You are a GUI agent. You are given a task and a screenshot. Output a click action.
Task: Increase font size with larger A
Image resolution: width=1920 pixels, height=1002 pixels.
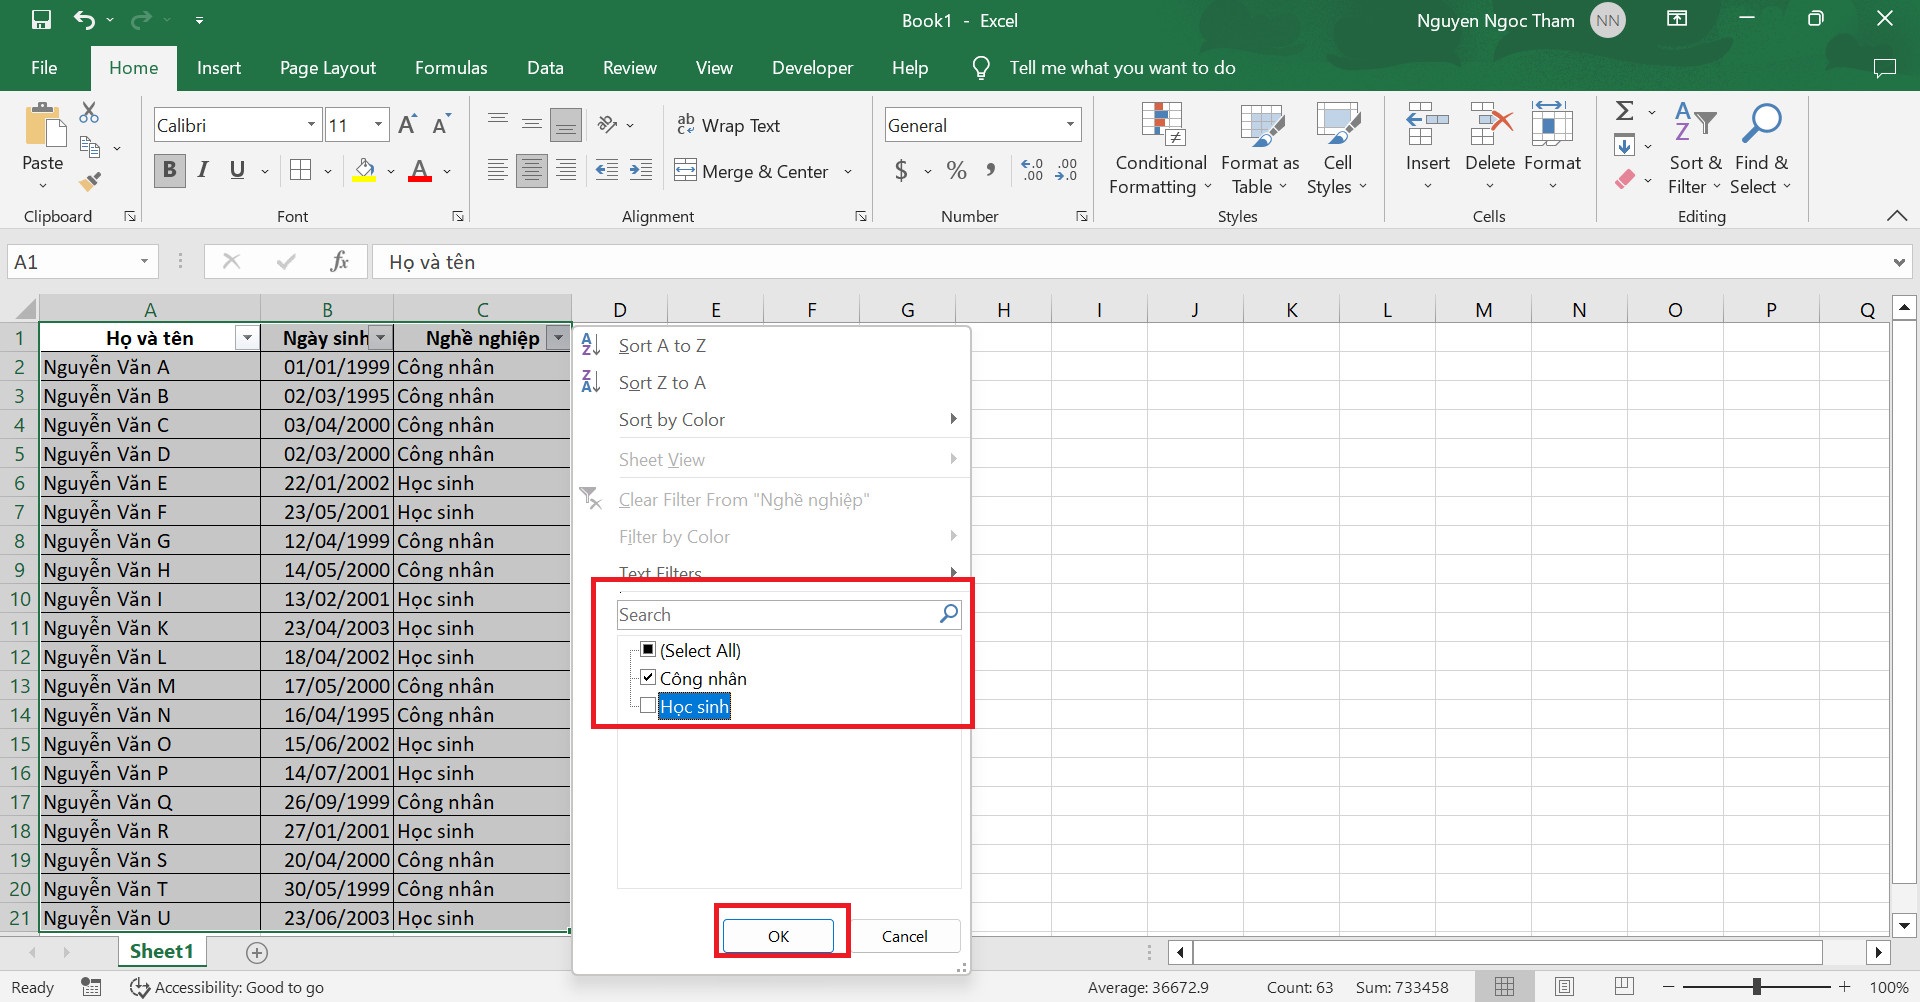pyautogui.click(x=407, y=125)
